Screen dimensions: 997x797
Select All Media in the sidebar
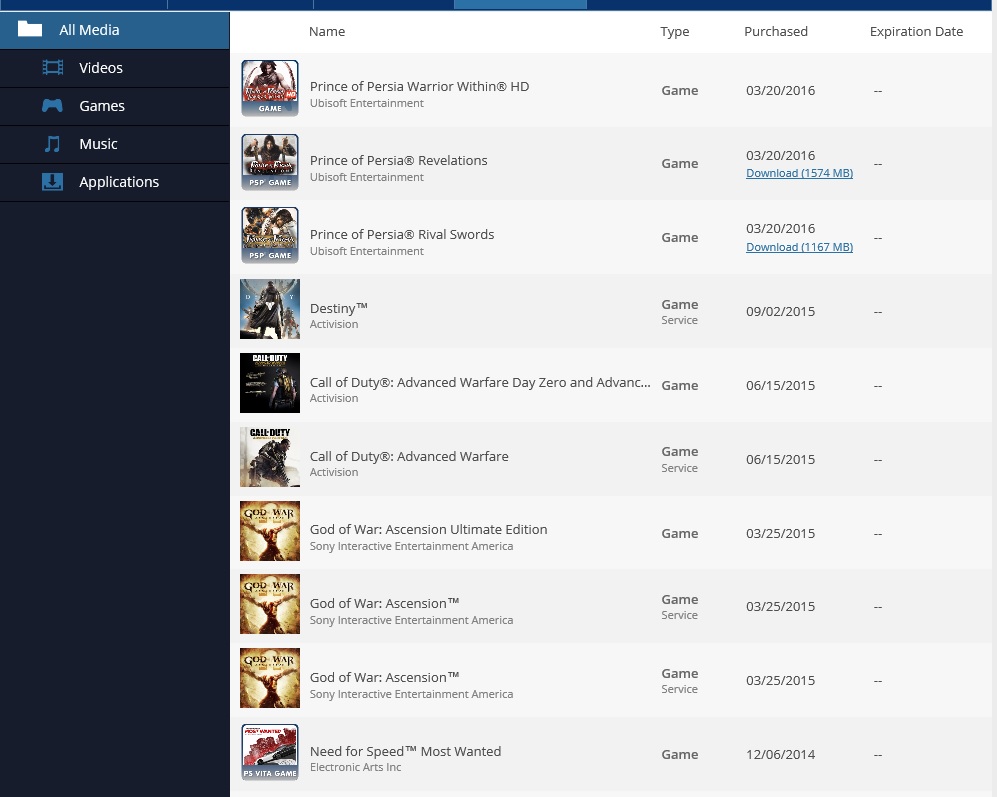pyautogui.click(x=114, y=30)
